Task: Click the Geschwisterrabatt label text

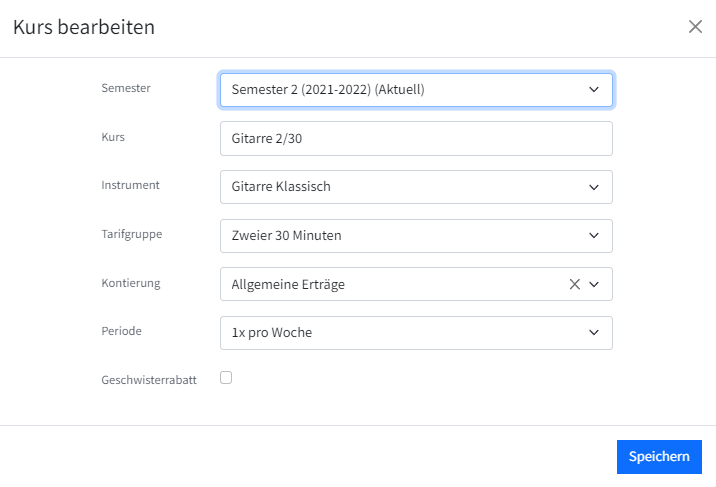Action: [x=149, y=380]
